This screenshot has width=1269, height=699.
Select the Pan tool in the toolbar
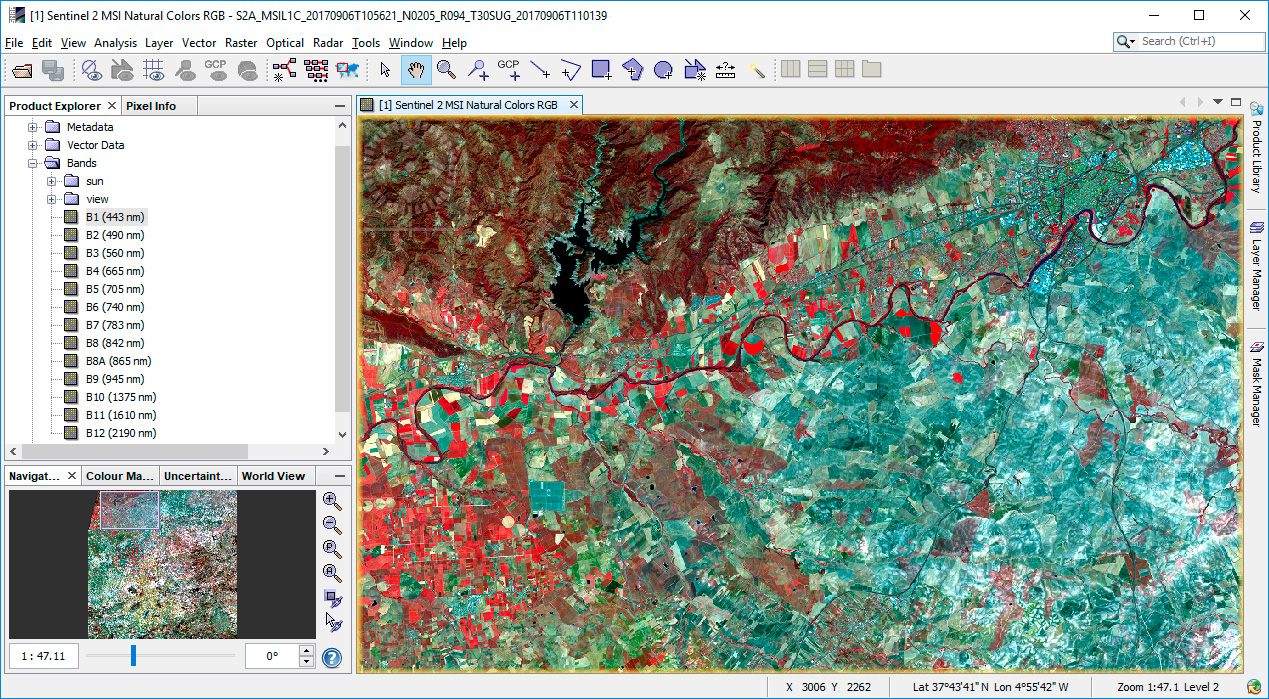click(413, 70)
